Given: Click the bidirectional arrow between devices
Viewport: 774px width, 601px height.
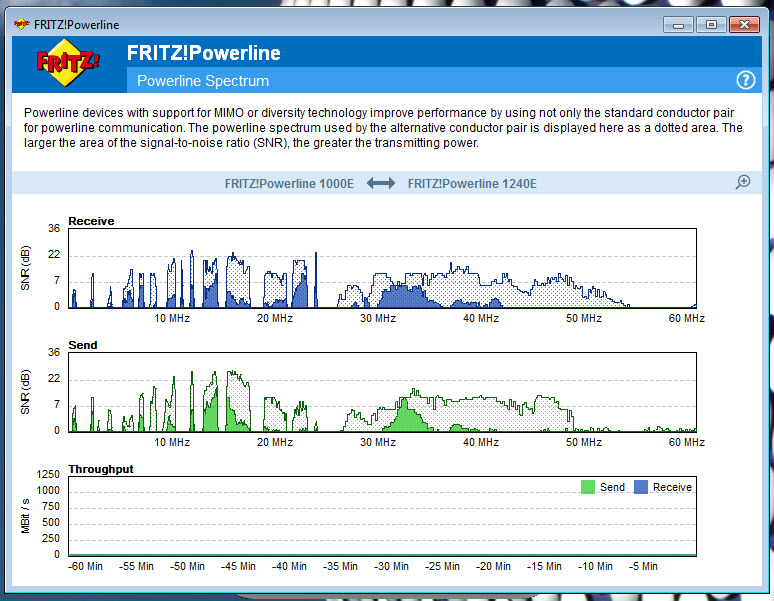Looking at the screenshot, I should [381, 184].
